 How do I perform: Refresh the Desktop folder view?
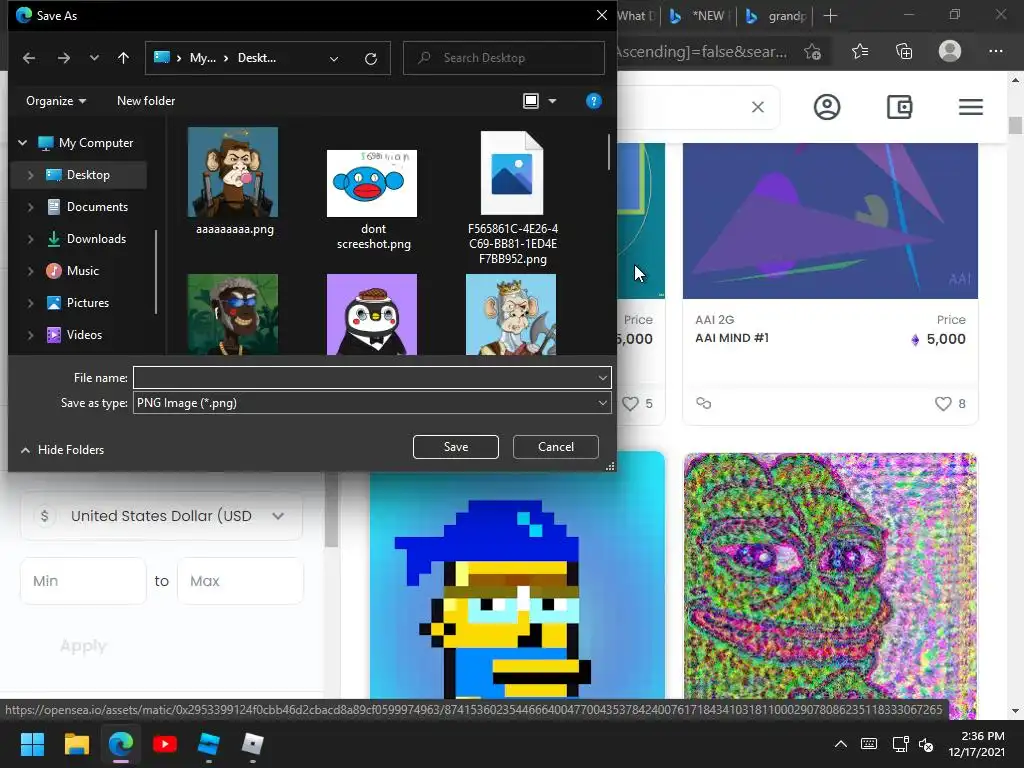371,59
